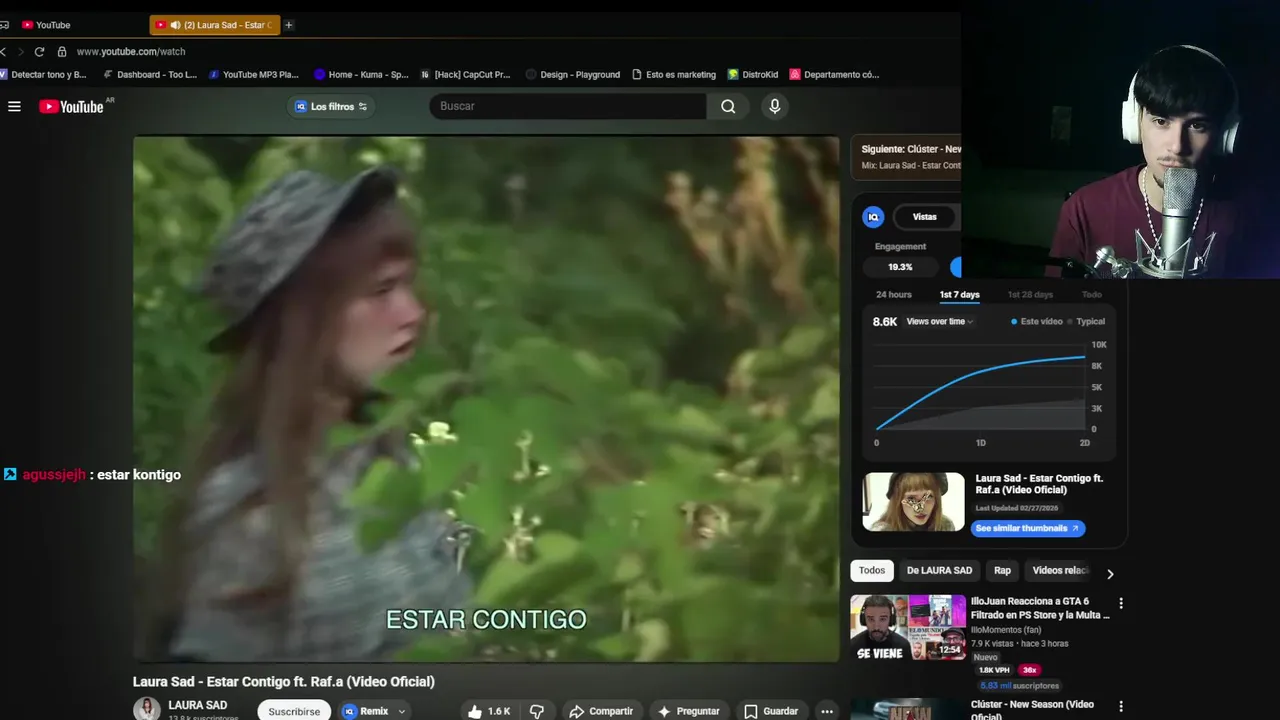Dislike the video with thumbs-down icon

click(x=537, y=711)
